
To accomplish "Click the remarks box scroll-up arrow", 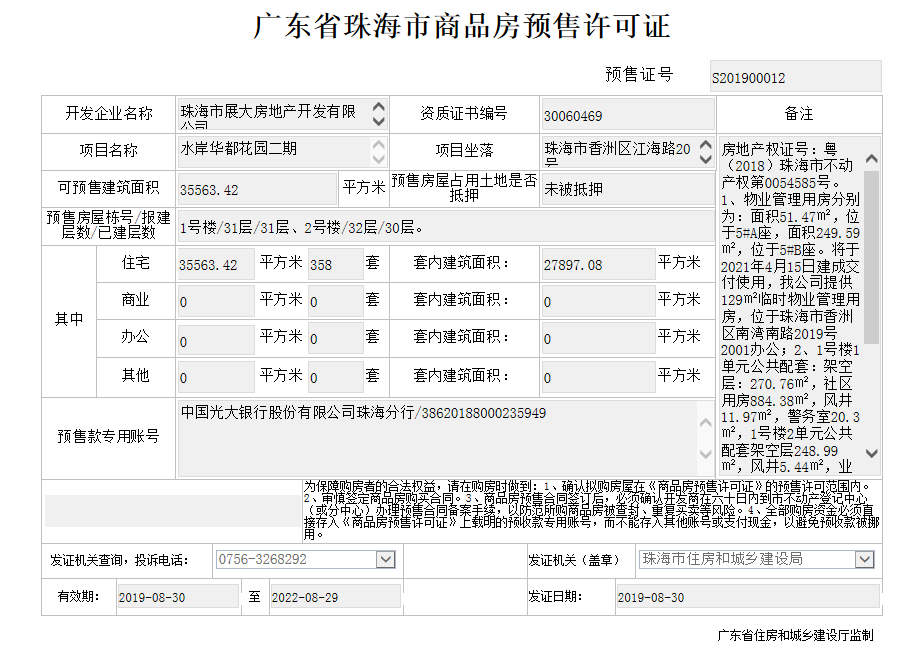I will point(871,159).
